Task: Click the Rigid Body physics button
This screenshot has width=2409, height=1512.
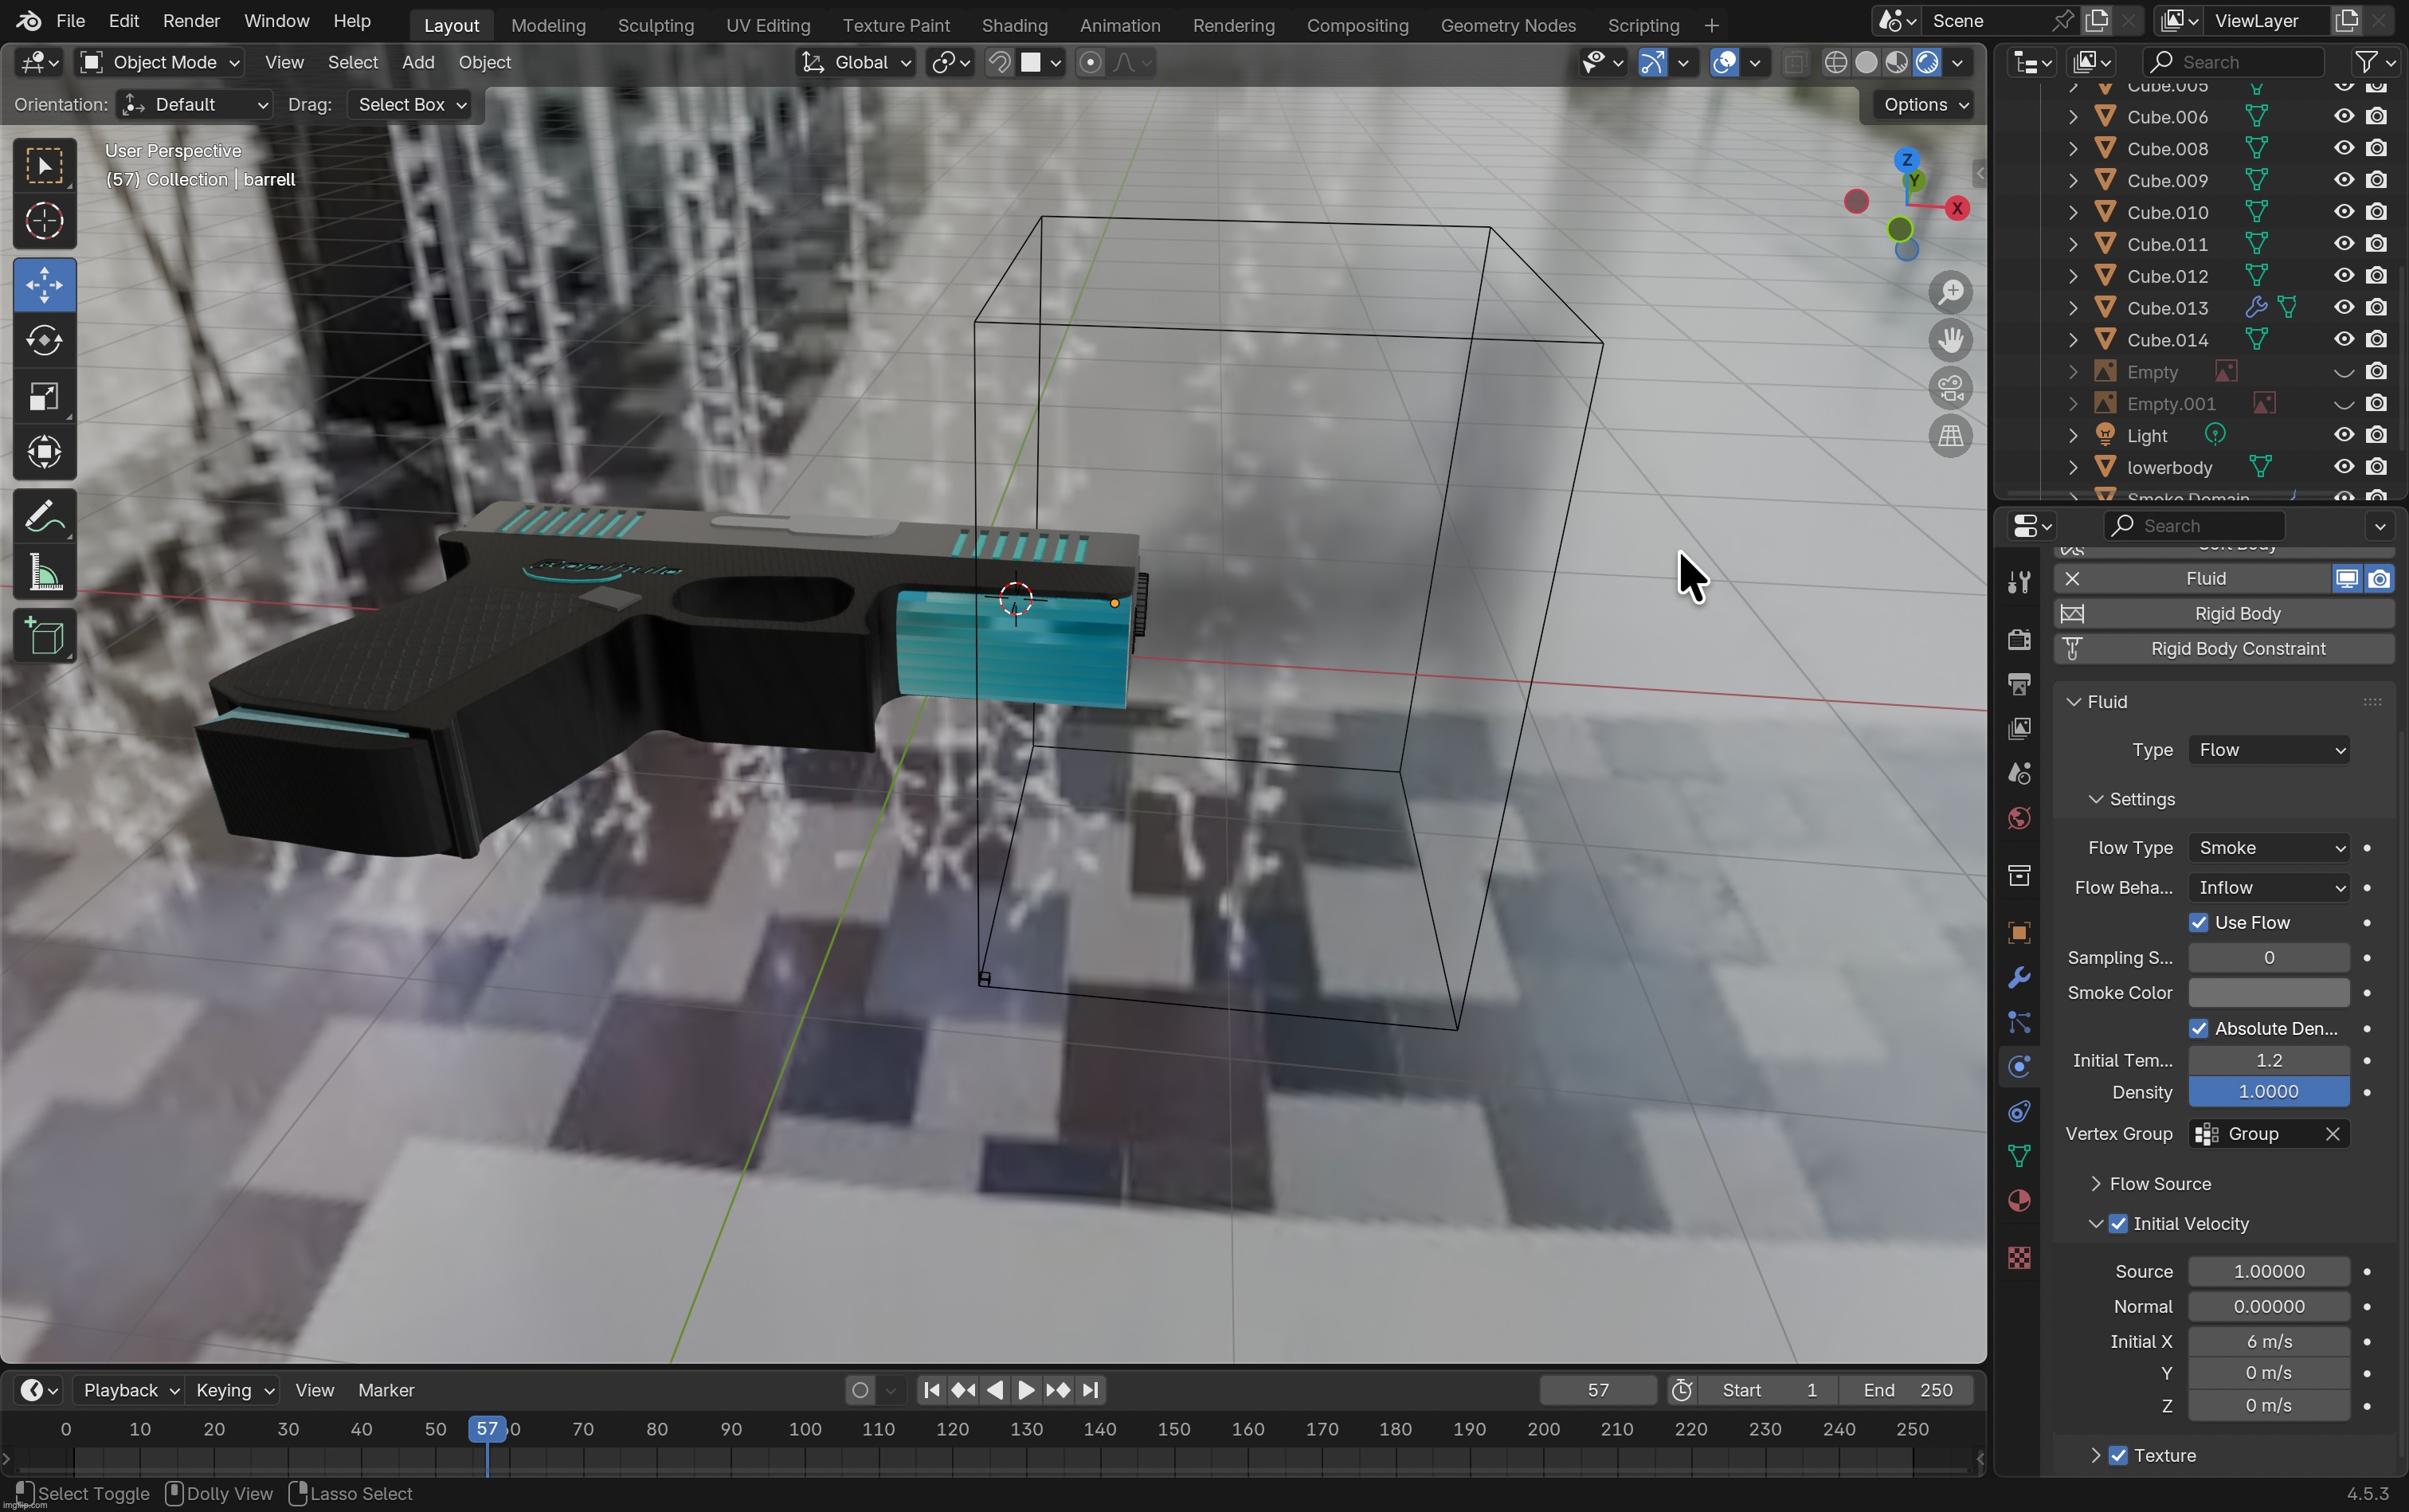Action: pos(2236,614)
